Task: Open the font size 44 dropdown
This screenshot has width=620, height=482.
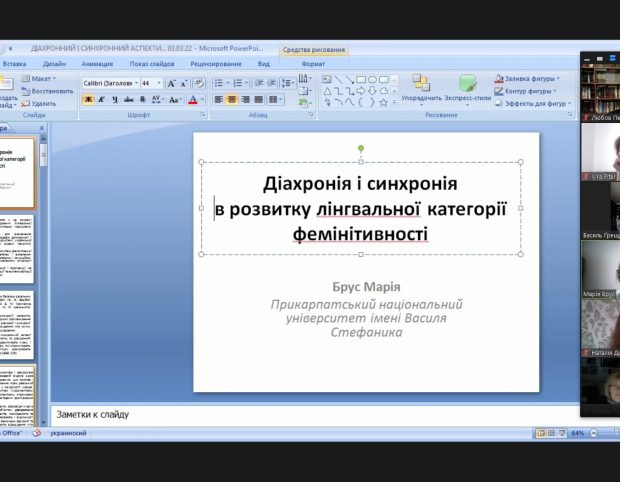Action: click(x=151, y=83)
